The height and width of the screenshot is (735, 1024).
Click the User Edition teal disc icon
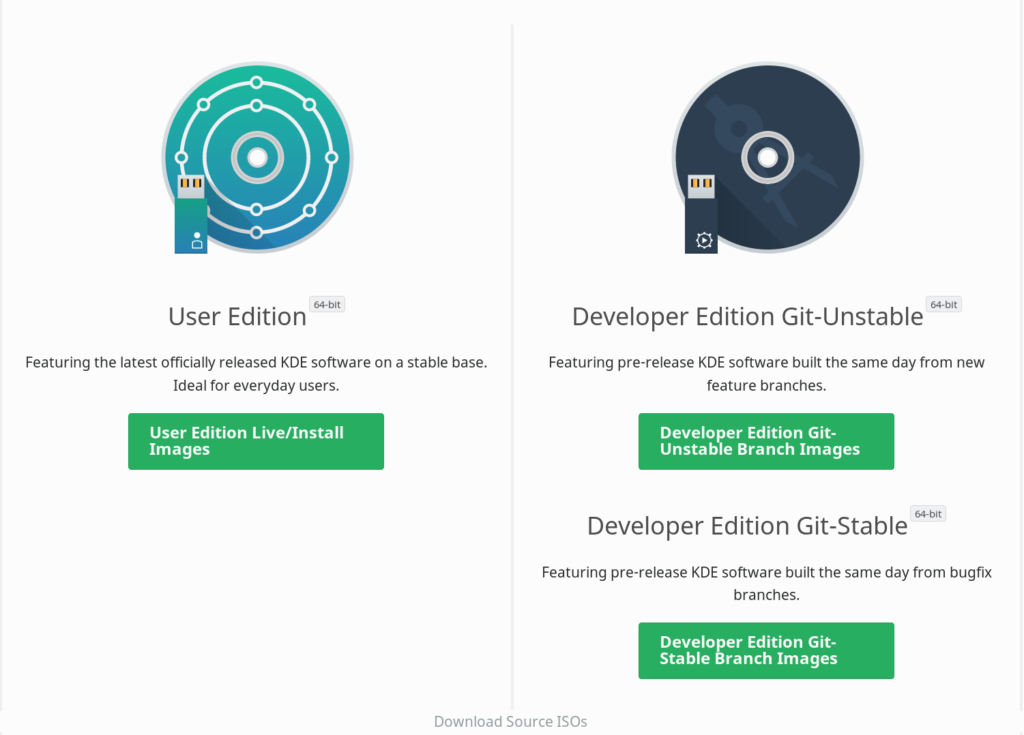tap(257, 157)
